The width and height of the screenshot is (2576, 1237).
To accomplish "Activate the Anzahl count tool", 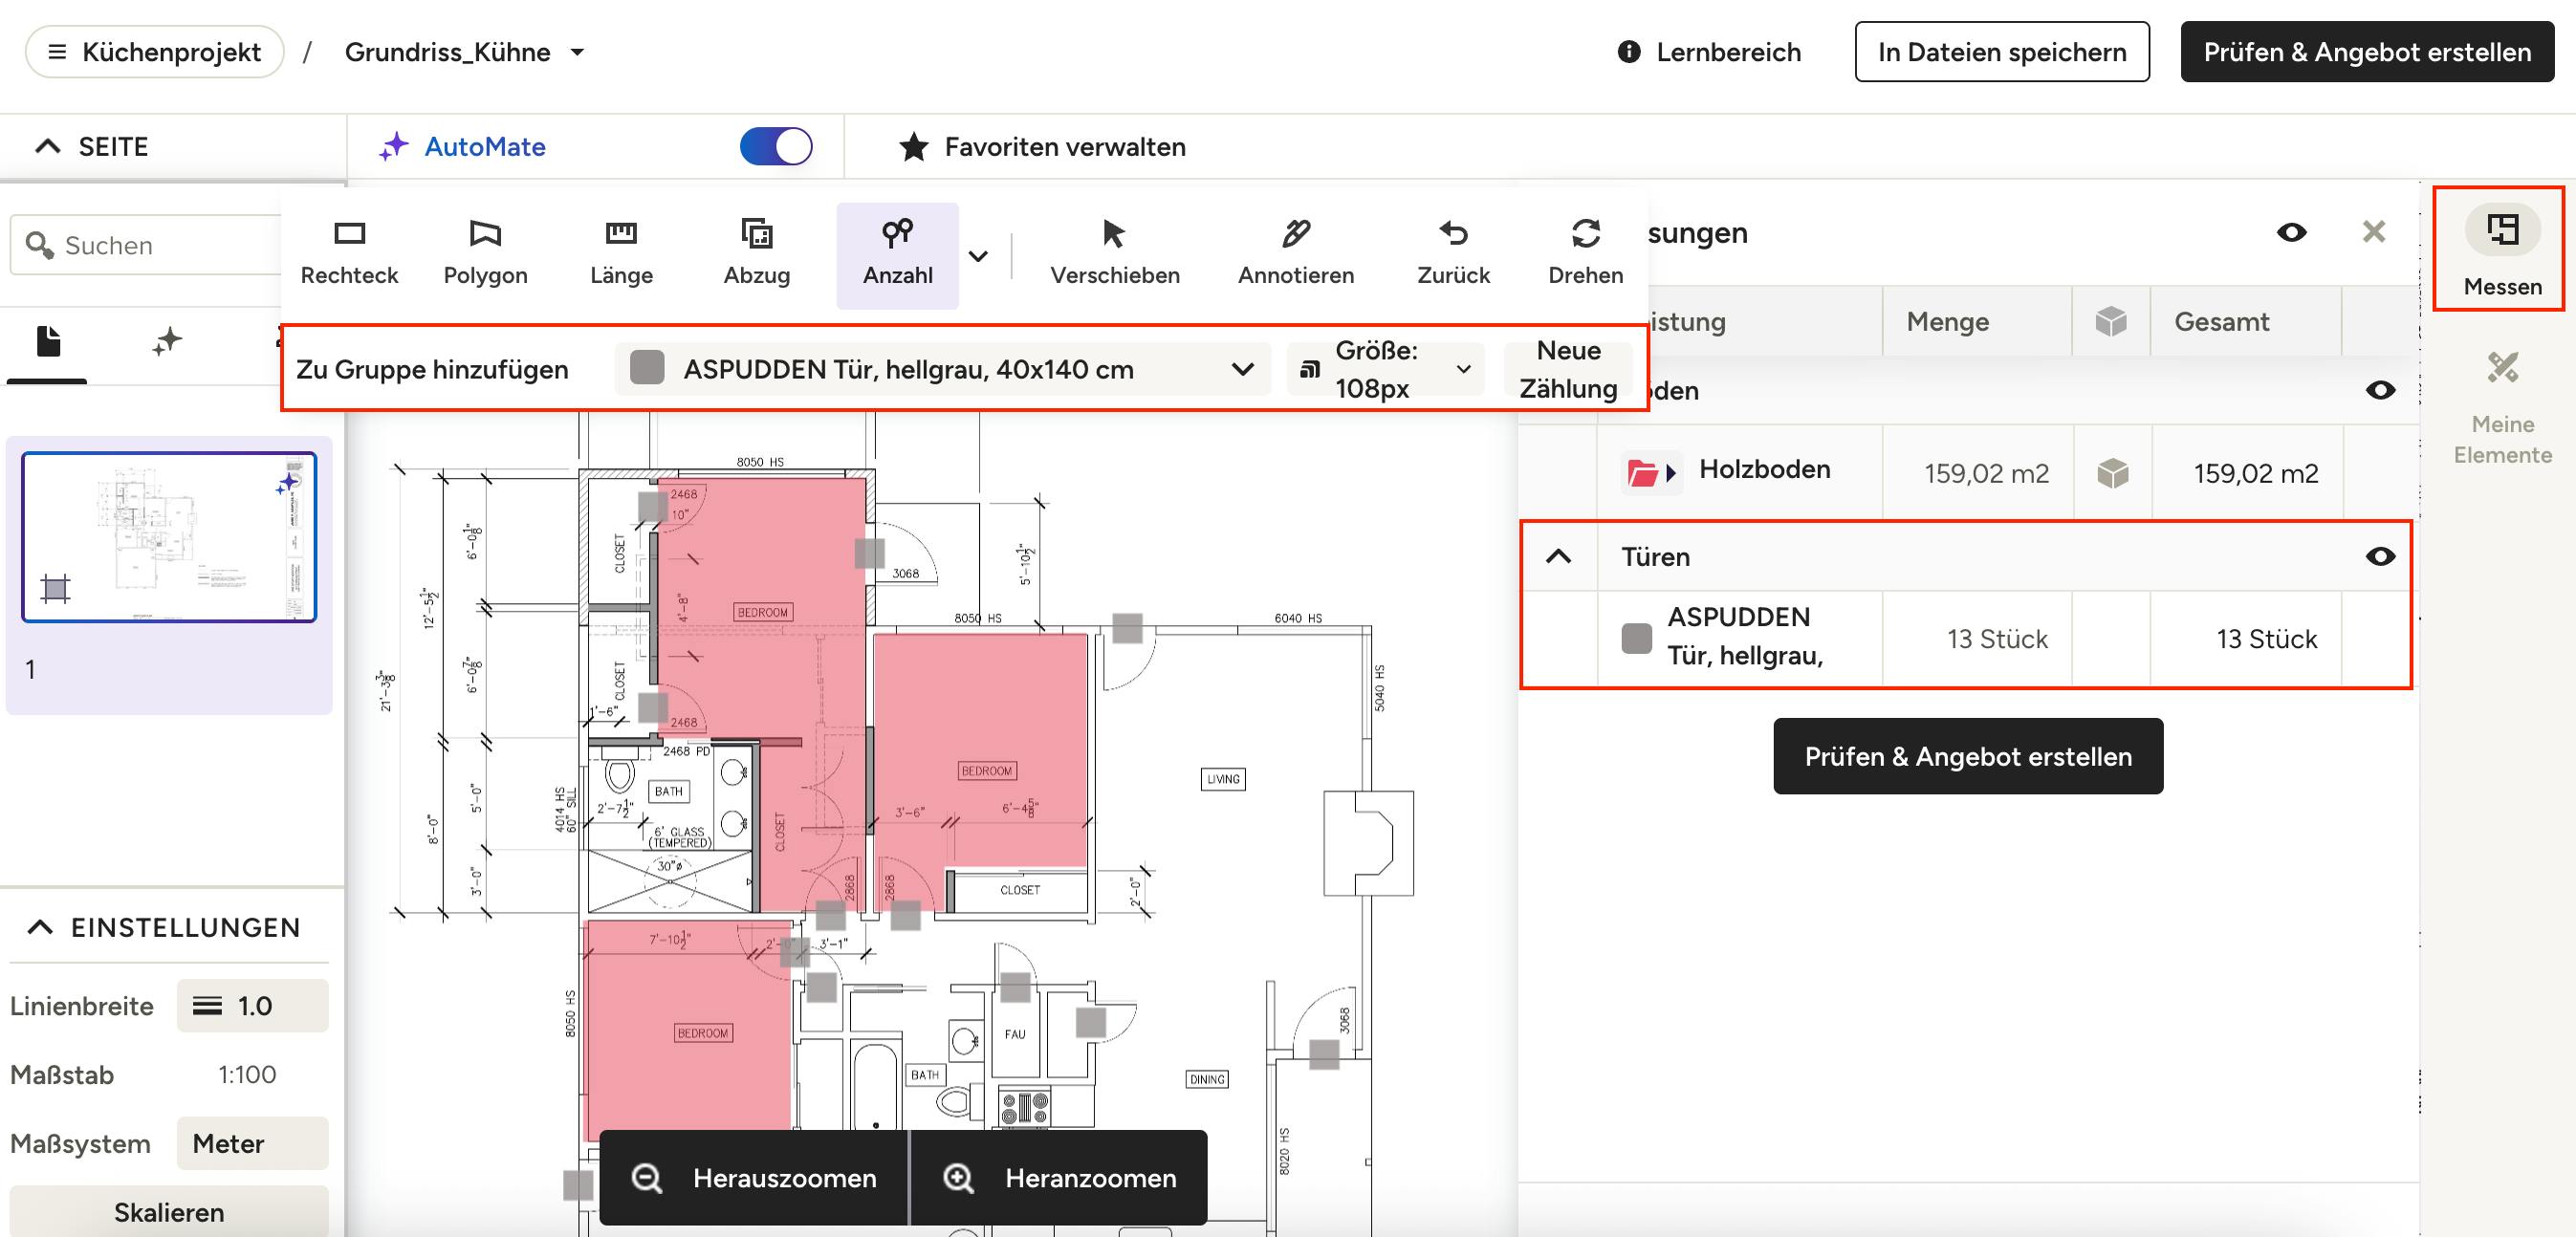I will [897, 255].
